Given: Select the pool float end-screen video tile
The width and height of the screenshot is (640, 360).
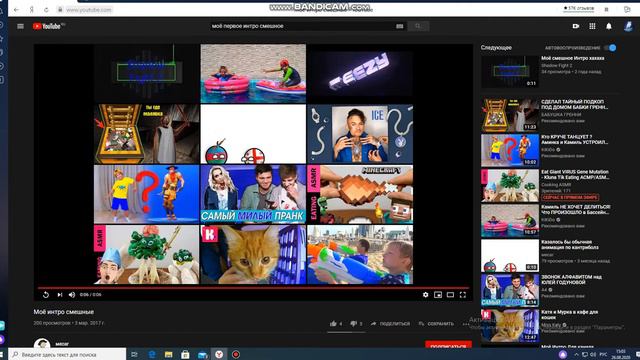Looking at the screenshot, I should [x=253, y=73].
